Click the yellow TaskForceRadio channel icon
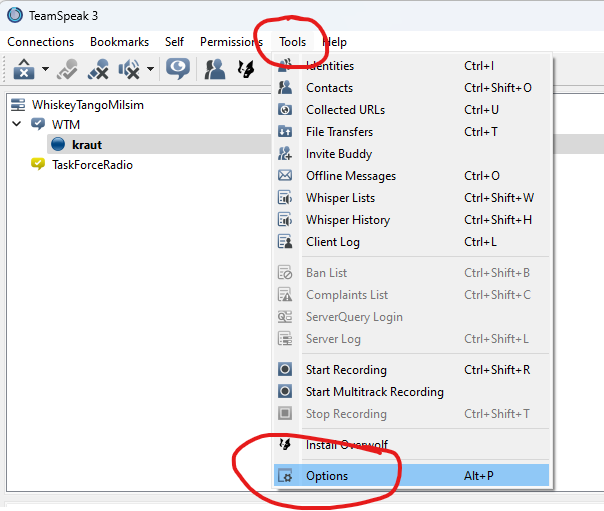 (38, 164)
